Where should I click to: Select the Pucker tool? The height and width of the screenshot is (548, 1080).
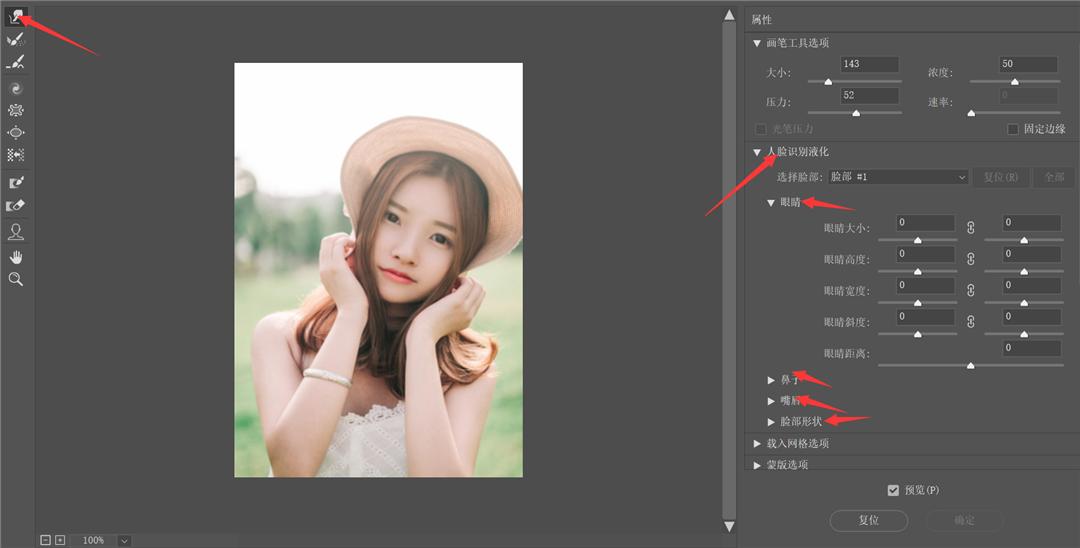[x=16, y=110]
